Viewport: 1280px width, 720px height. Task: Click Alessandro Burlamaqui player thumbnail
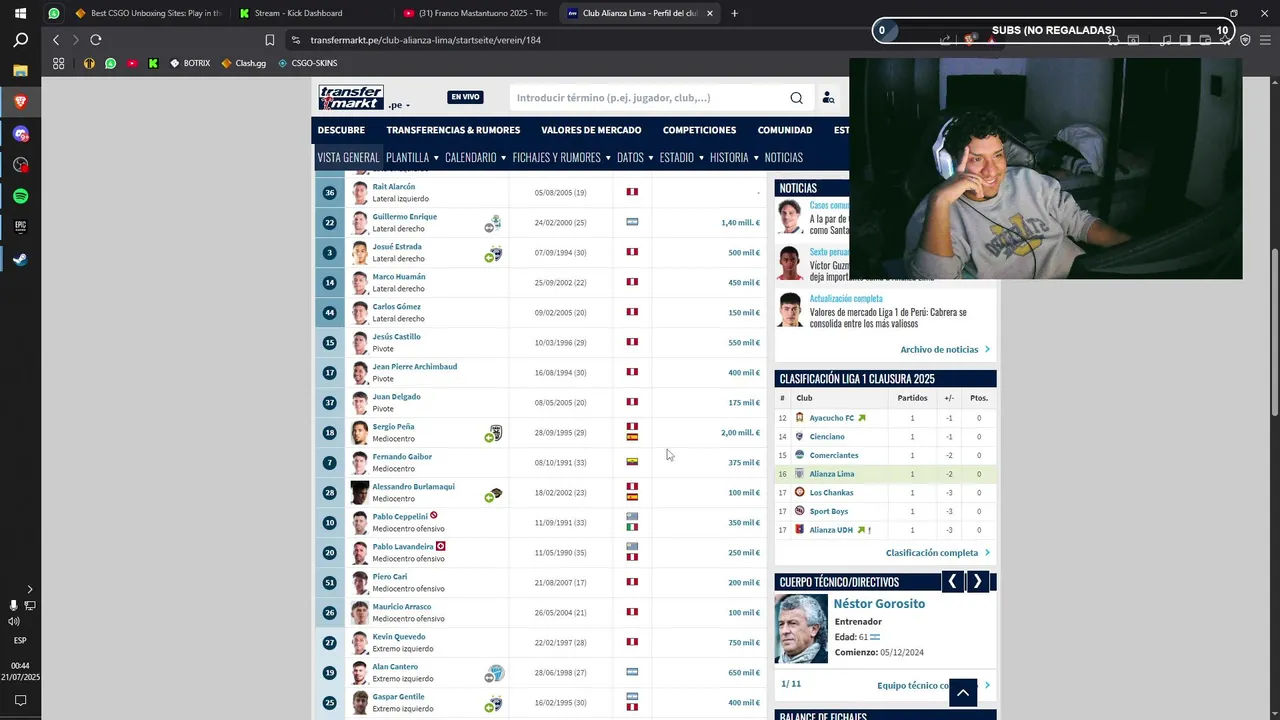360,493
